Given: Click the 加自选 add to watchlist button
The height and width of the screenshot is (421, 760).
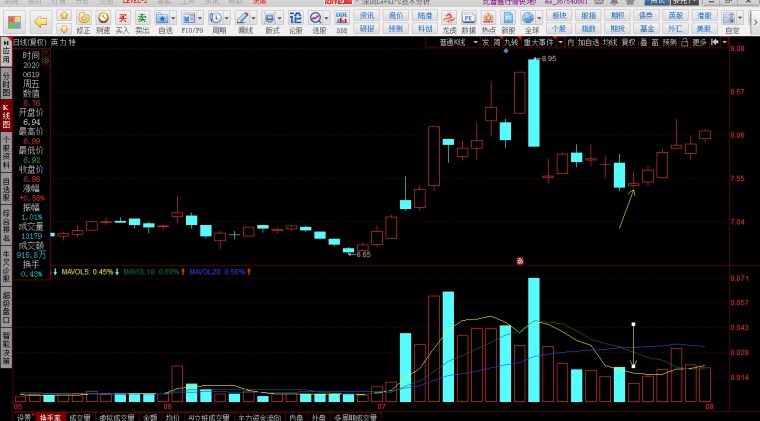Looking at the screenshot, I should [x=590, y=42].
